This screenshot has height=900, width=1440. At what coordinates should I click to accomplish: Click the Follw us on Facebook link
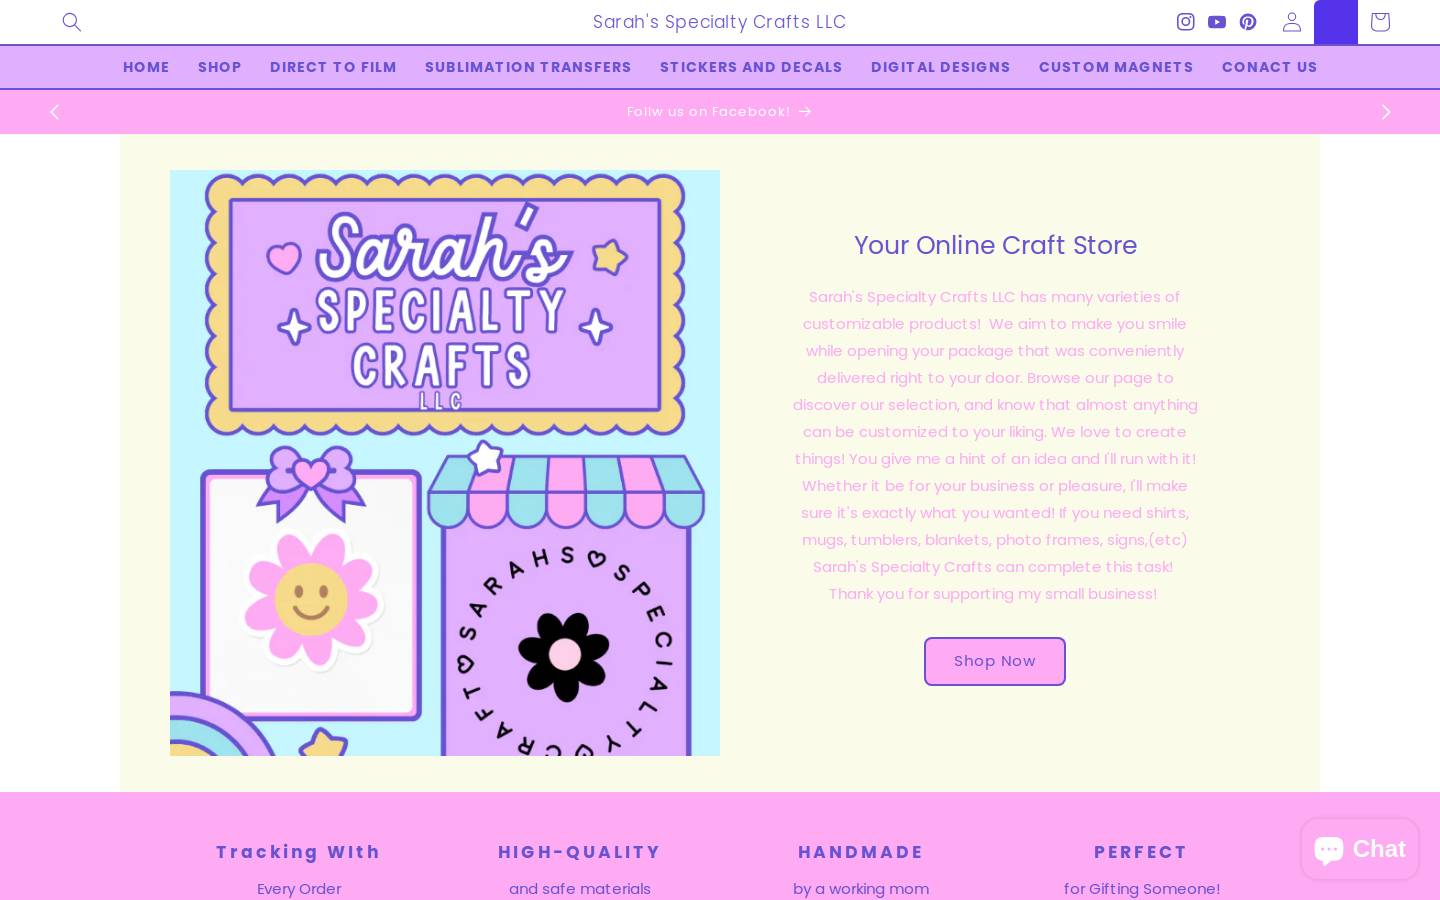719,112
